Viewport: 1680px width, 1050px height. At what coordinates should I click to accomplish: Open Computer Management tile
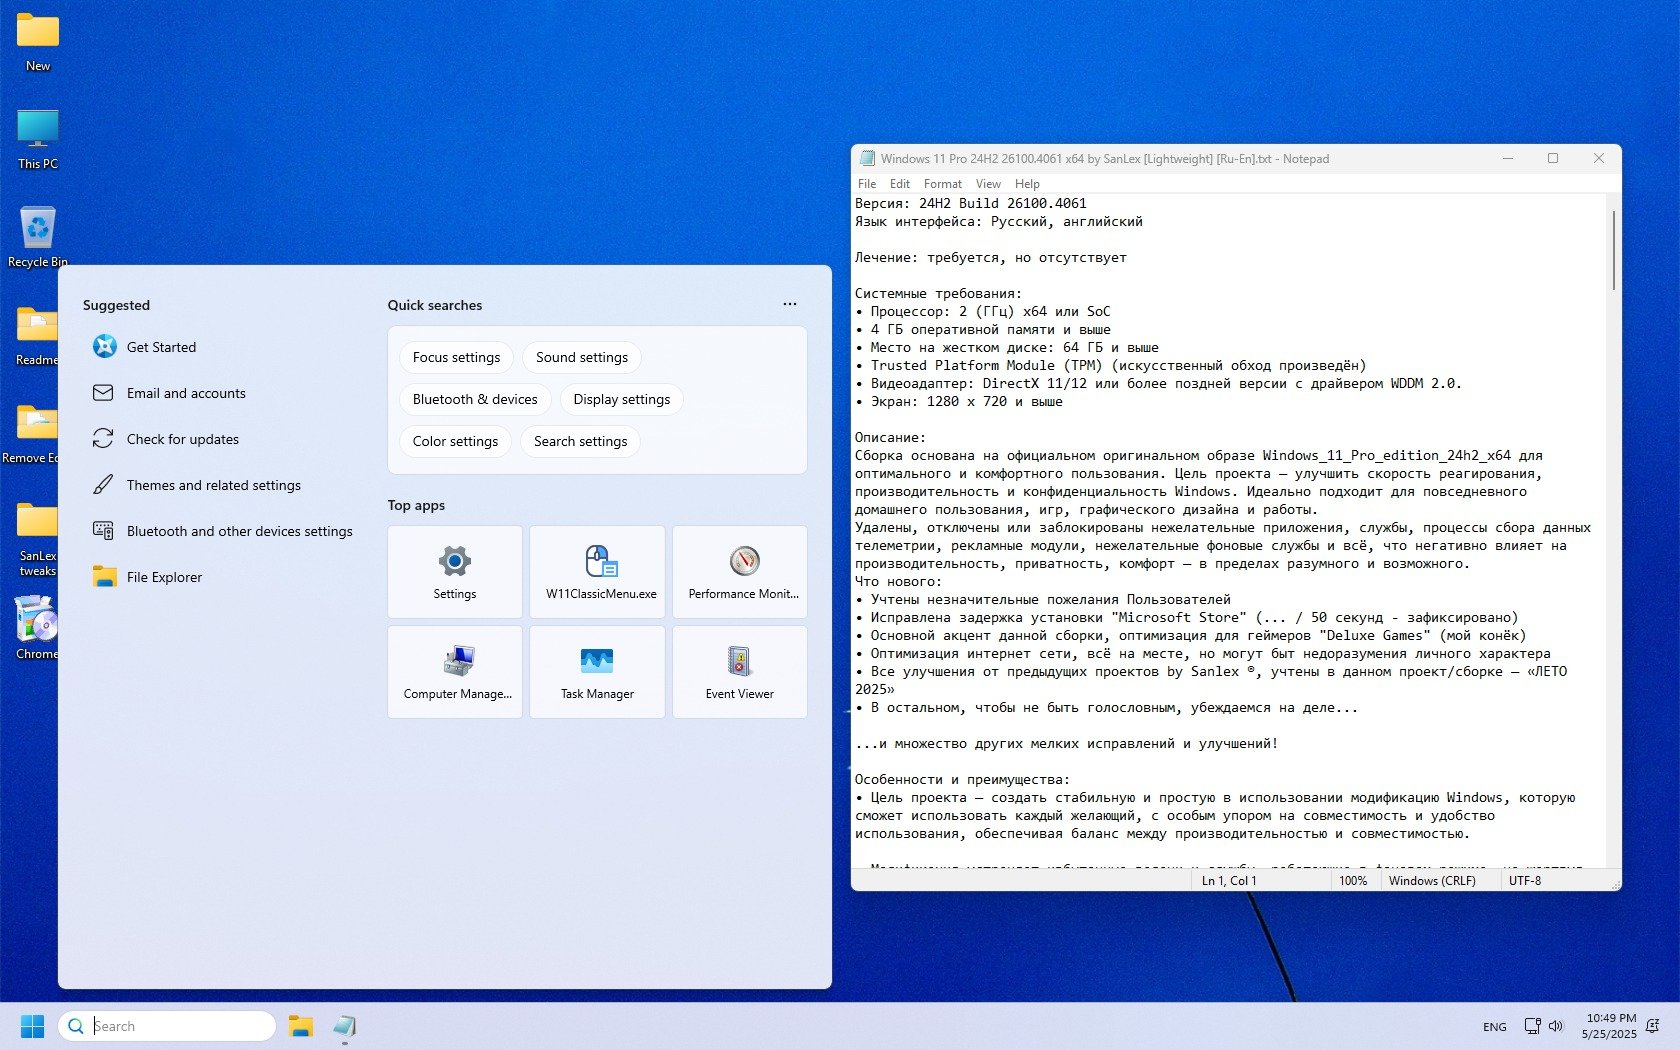pyautogui.click(x=454, y=672)
